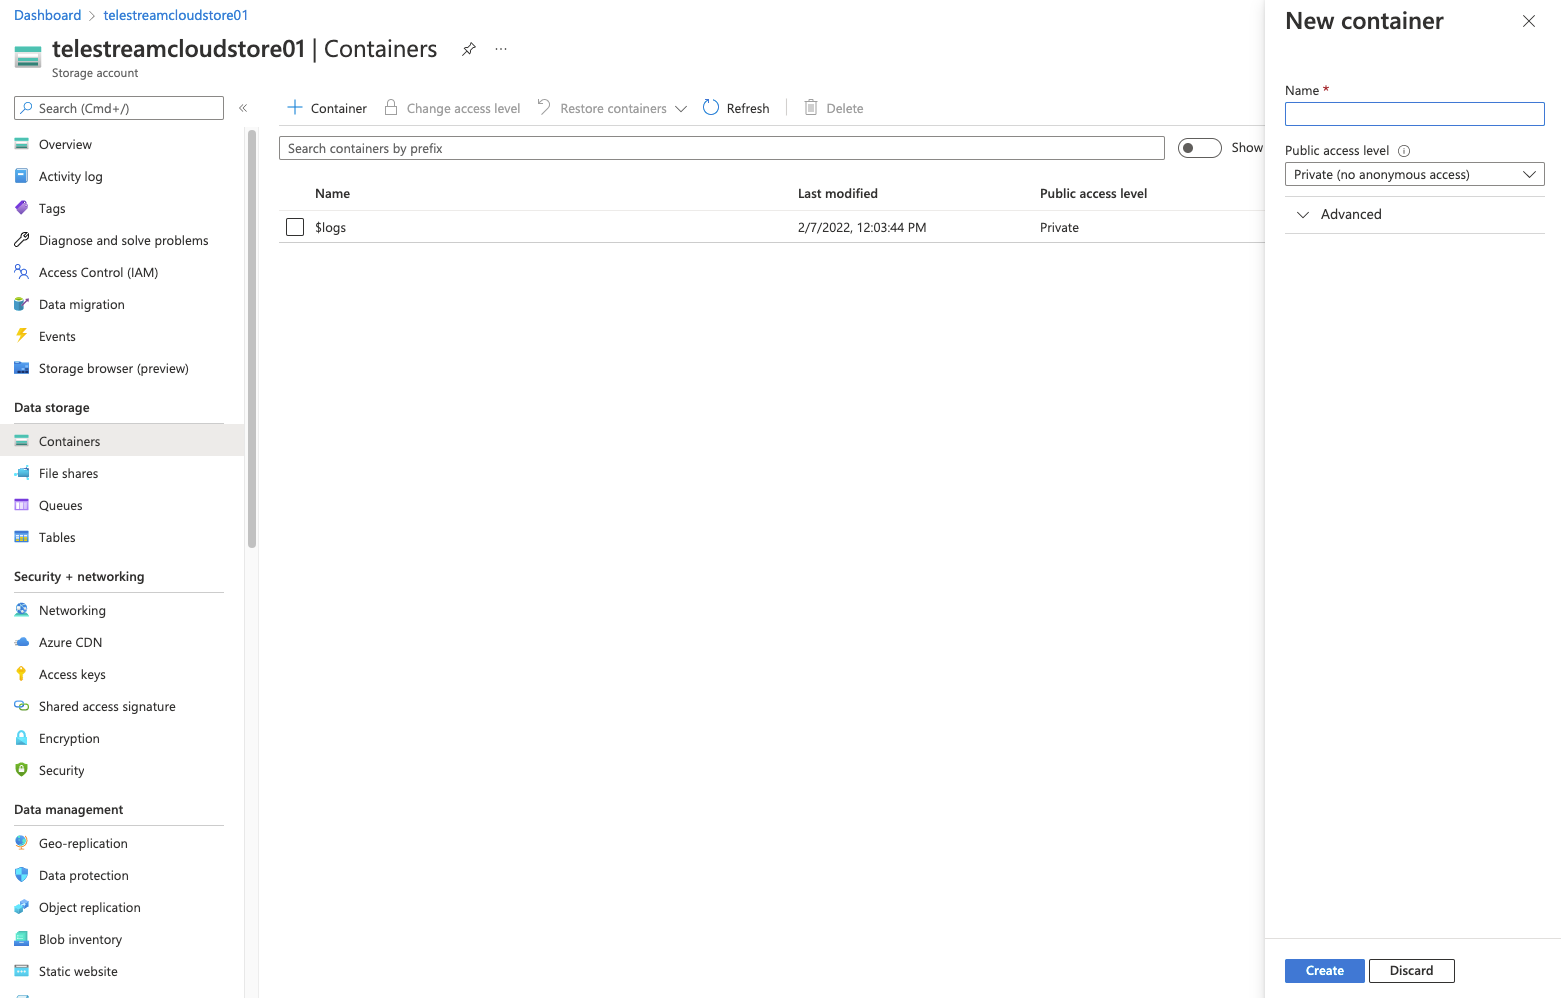Click the Create button

[1324, 970]
